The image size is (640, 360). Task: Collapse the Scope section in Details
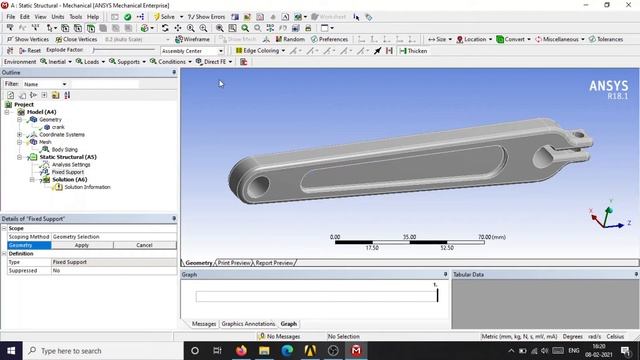pyautogui.click(x=4, y=229)
